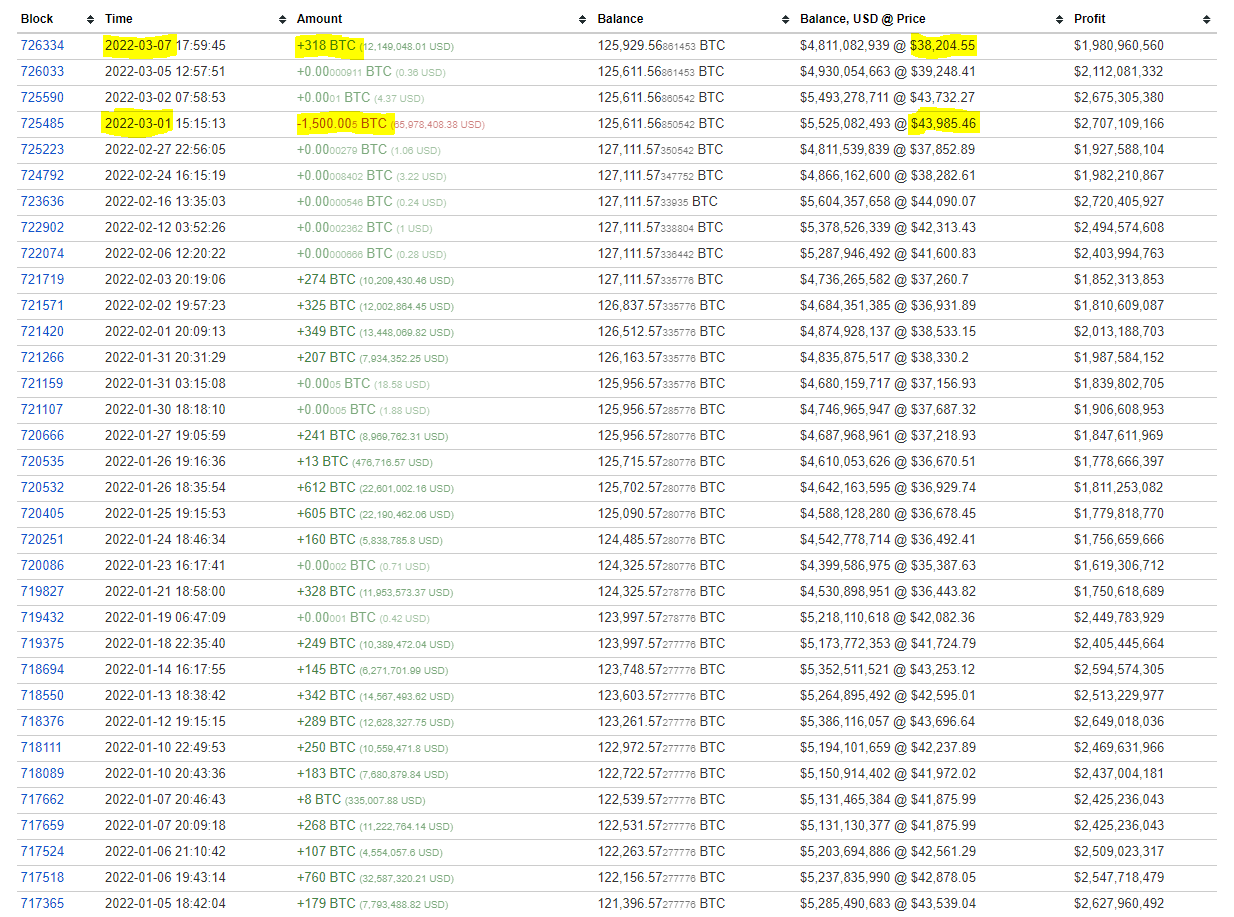Select highlighted price $43,985.46

[x=943, y=124]
